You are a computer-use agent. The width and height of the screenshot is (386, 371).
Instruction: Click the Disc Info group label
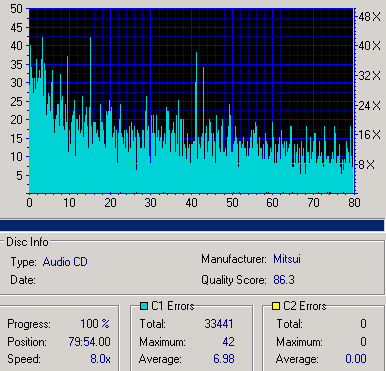[27, 242]
